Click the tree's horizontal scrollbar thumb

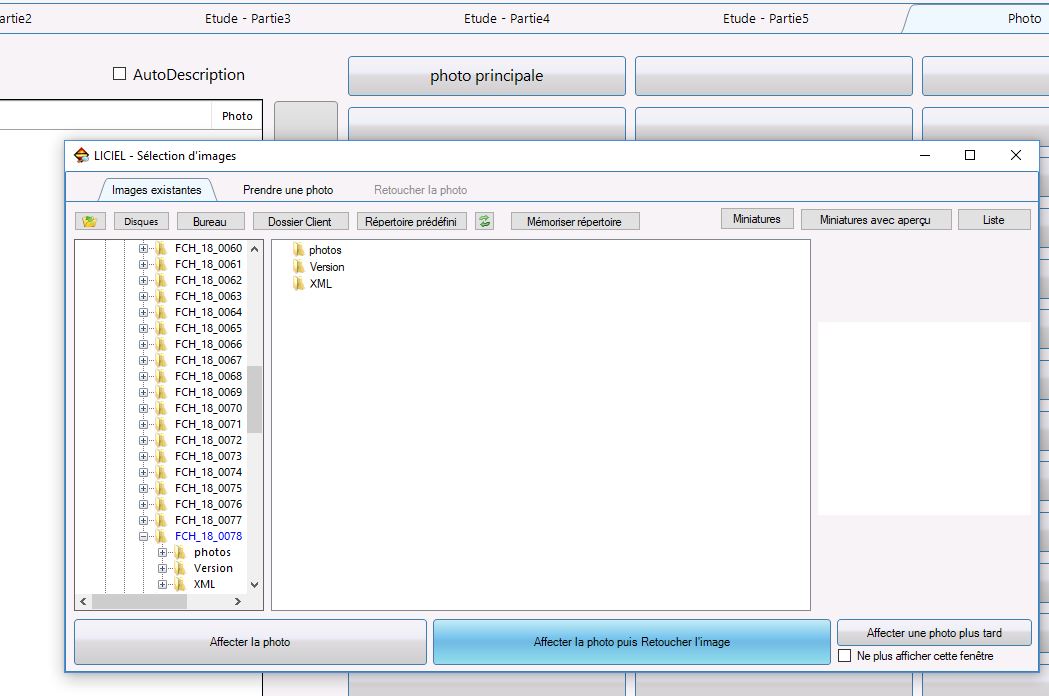139,602
